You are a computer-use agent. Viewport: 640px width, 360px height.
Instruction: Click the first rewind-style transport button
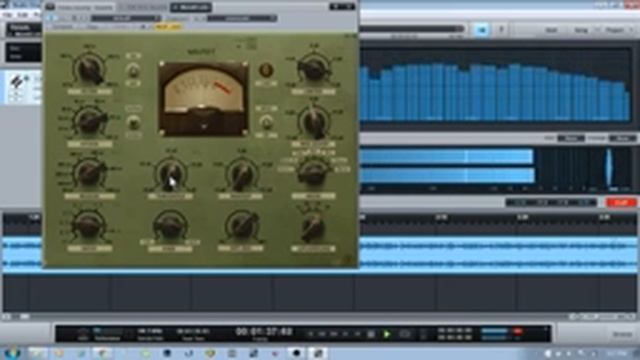pyautogui.click(x=310, y=334)
